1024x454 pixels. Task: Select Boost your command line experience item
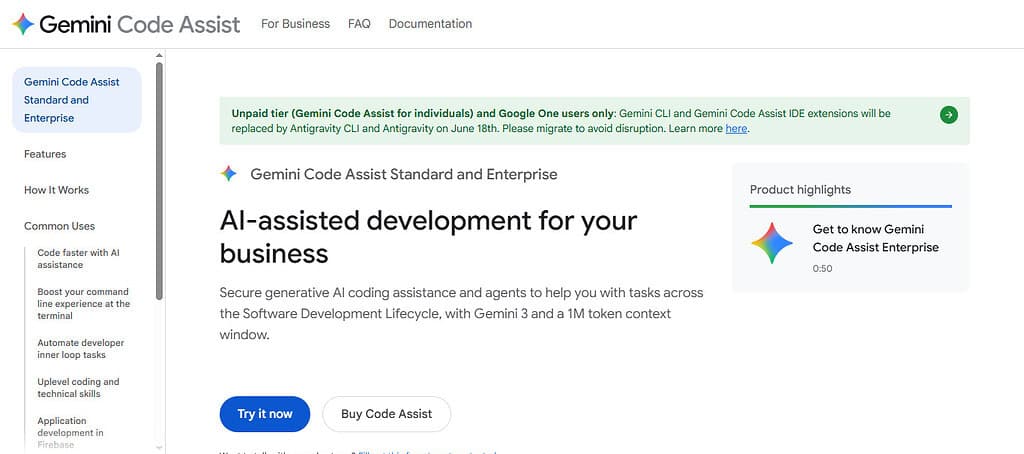[84, 304]
